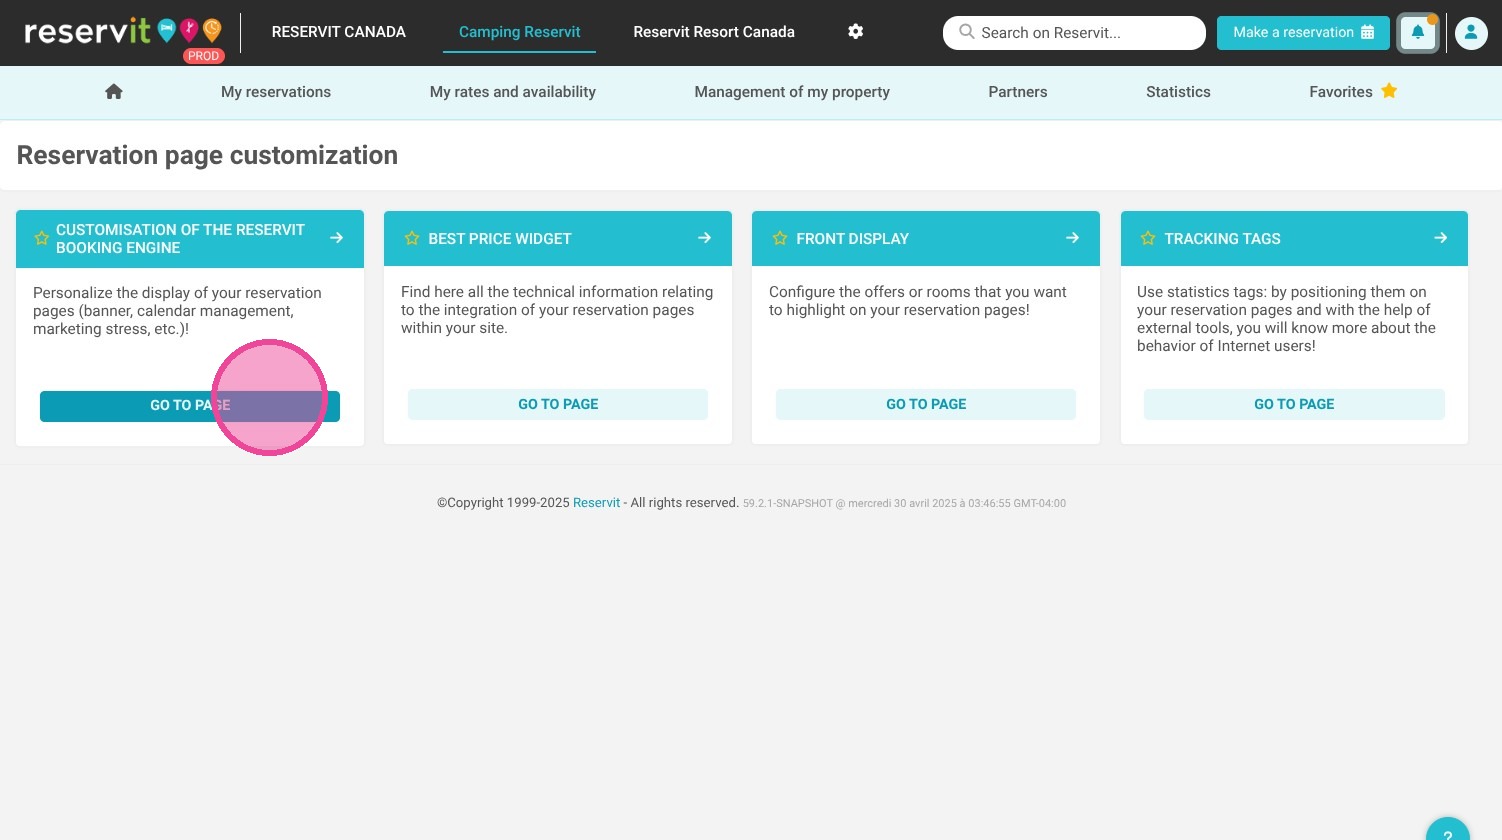Open notifications bell icon
1502x840 pixels.
point(1418,33)
